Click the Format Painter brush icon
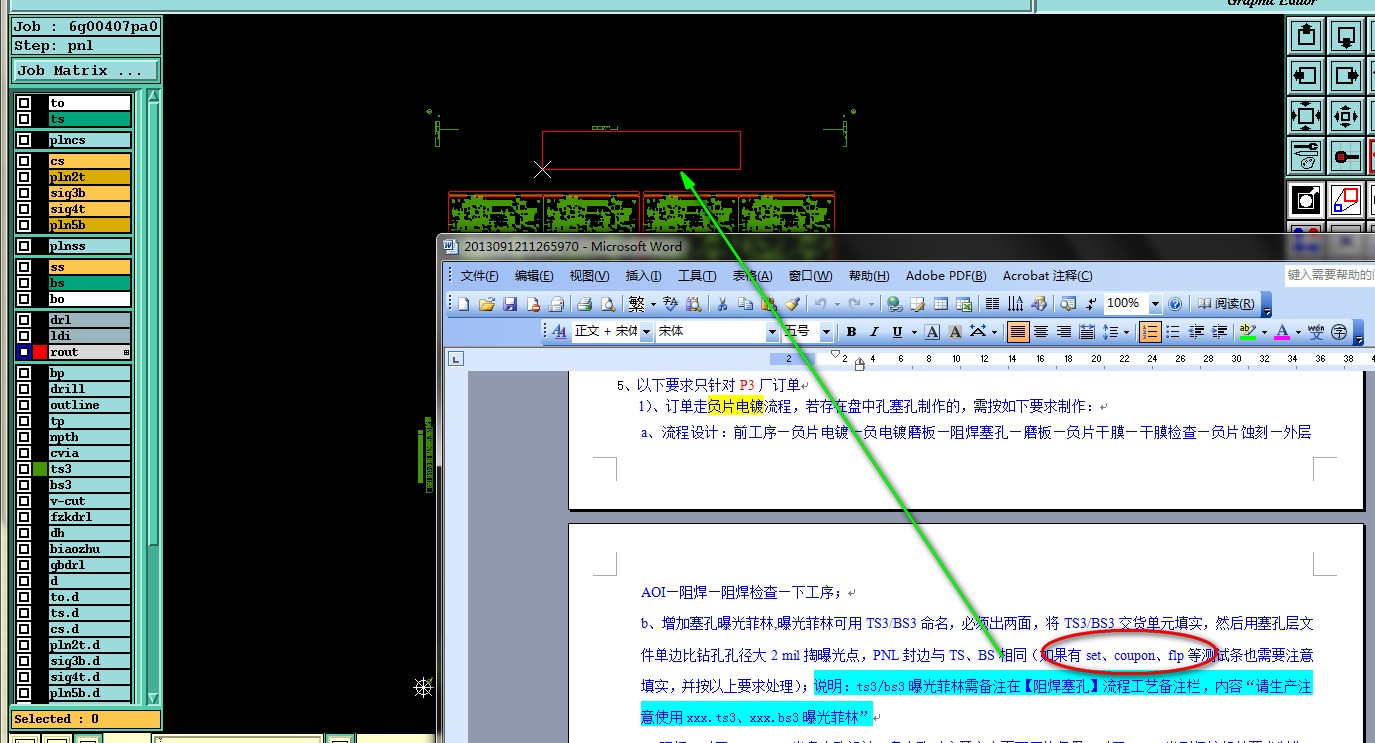 [x=792, y=303]
